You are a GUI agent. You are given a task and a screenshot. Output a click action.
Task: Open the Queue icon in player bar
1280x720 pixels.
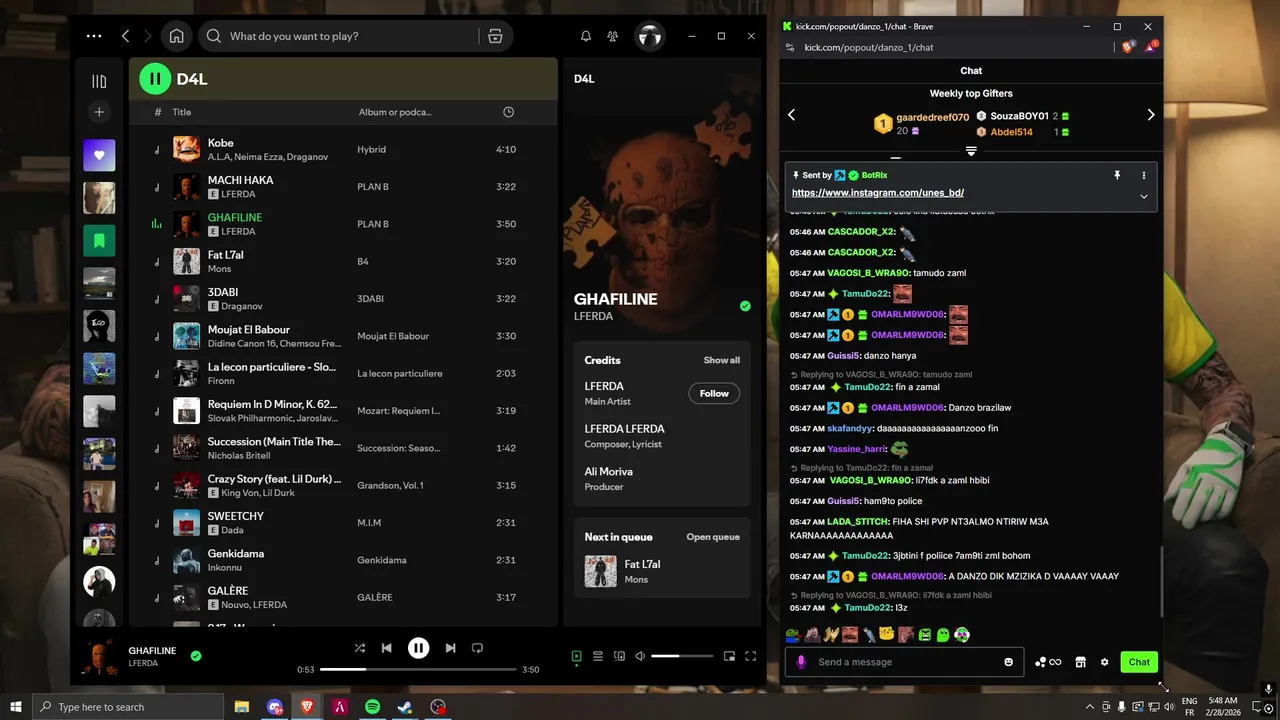pyautogui.click(x=598, y=656)
